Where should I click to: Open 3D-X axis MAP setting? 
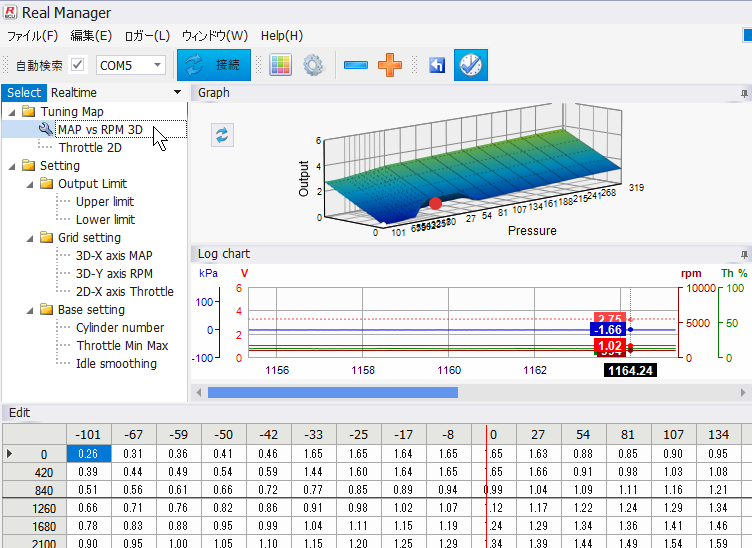click(114, 256)
